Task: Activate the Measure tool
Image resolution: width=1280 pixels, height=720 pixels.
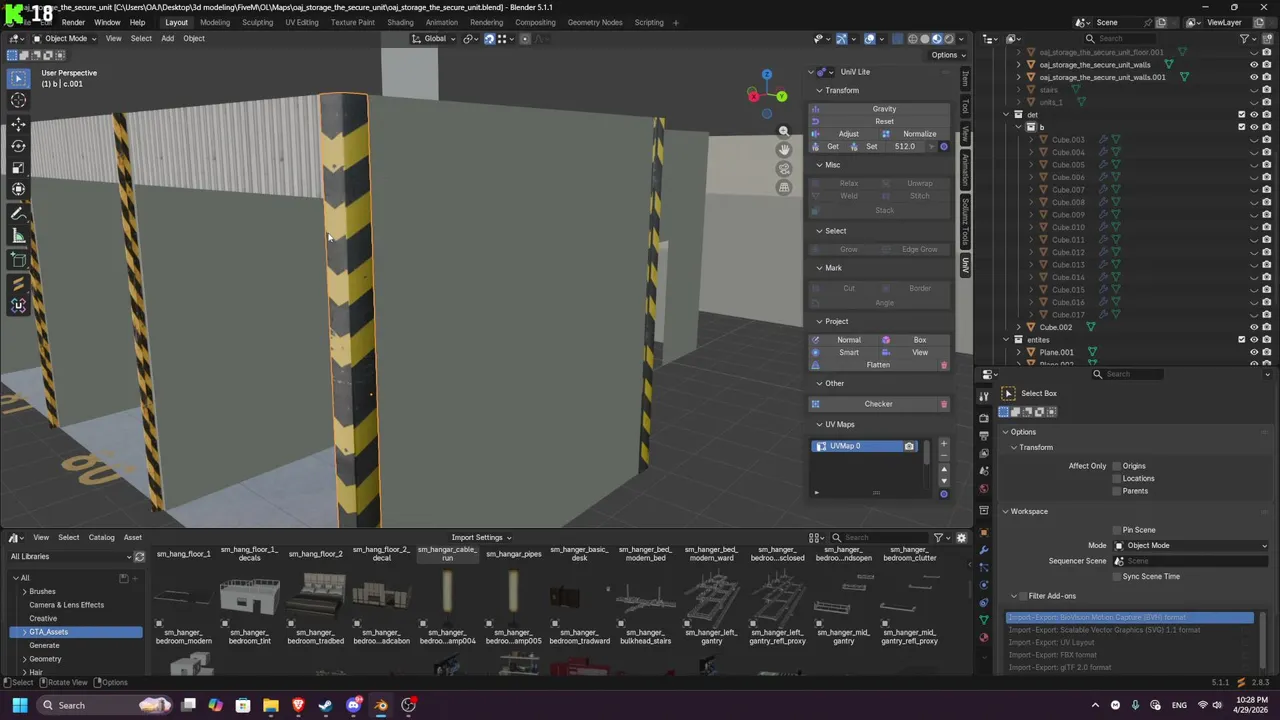Action: pos(18,236)
